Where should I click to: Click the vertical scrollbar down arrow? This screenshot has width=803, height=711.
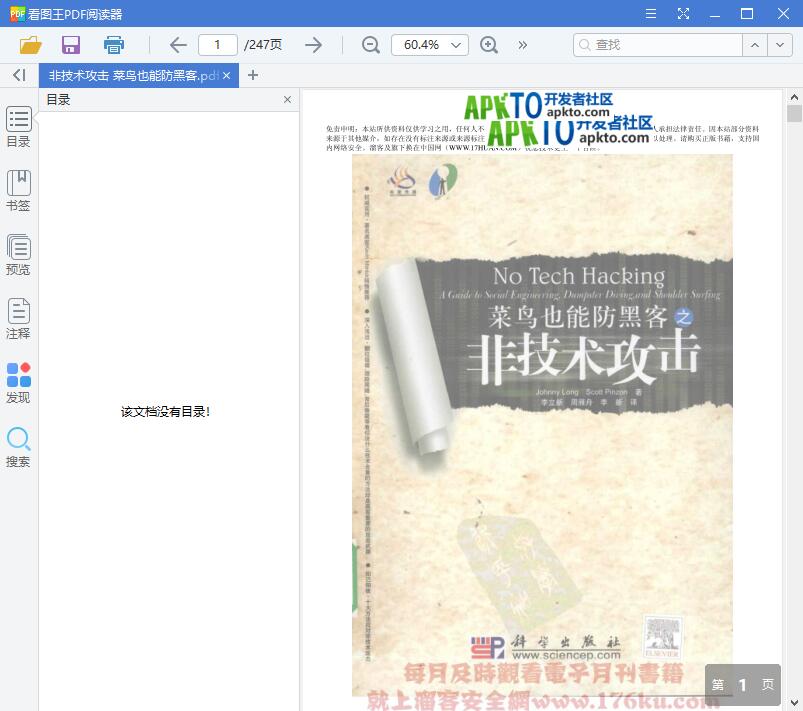tap(794, 703)
